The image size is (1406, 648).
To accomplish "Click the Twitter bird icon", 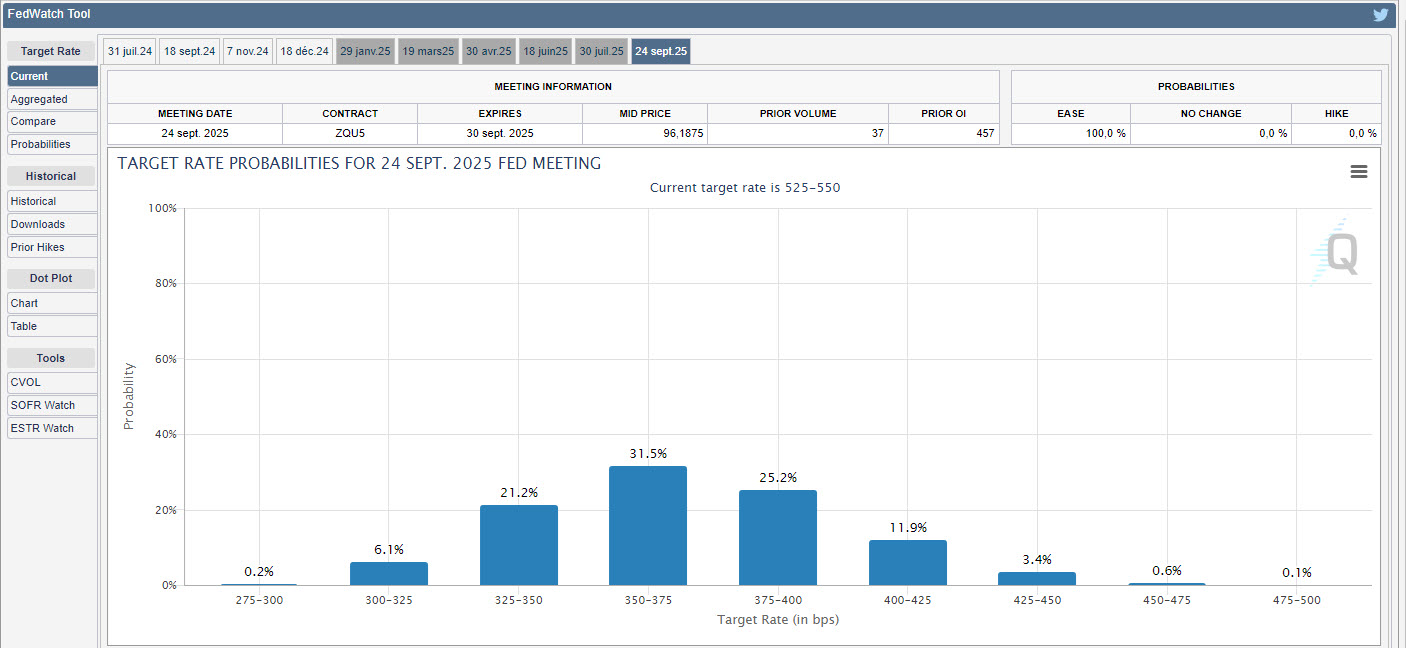I will [x=1381, y=15].
